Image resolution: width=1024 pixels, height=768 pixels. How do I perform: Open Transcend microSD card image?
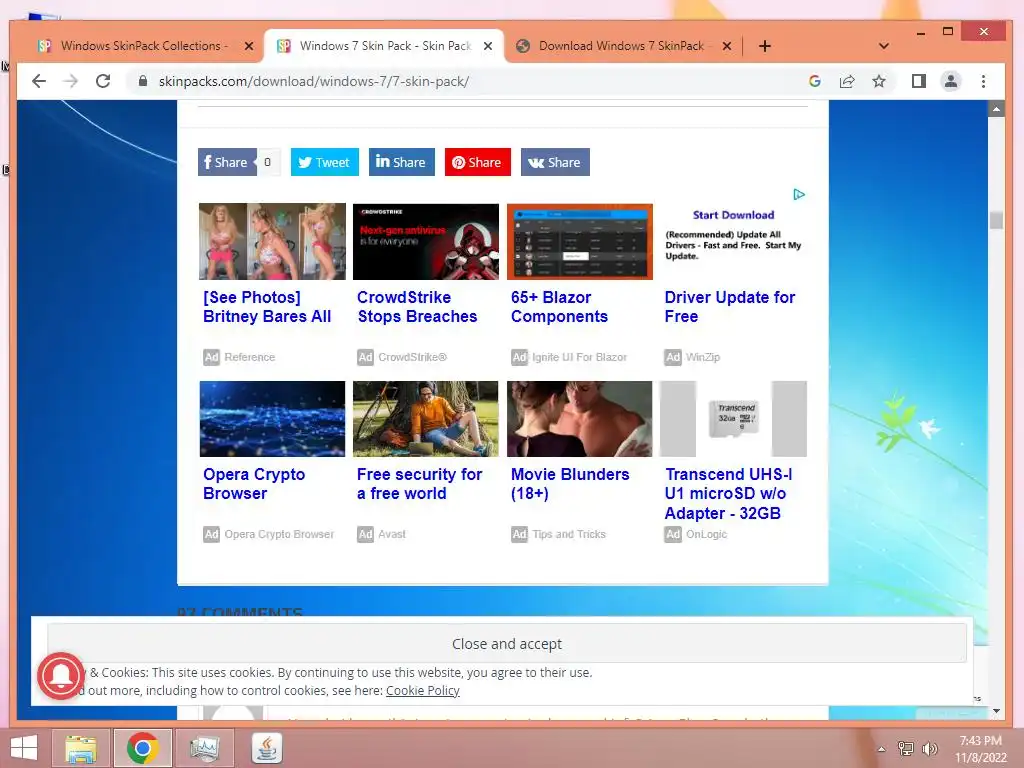(733, 419)
